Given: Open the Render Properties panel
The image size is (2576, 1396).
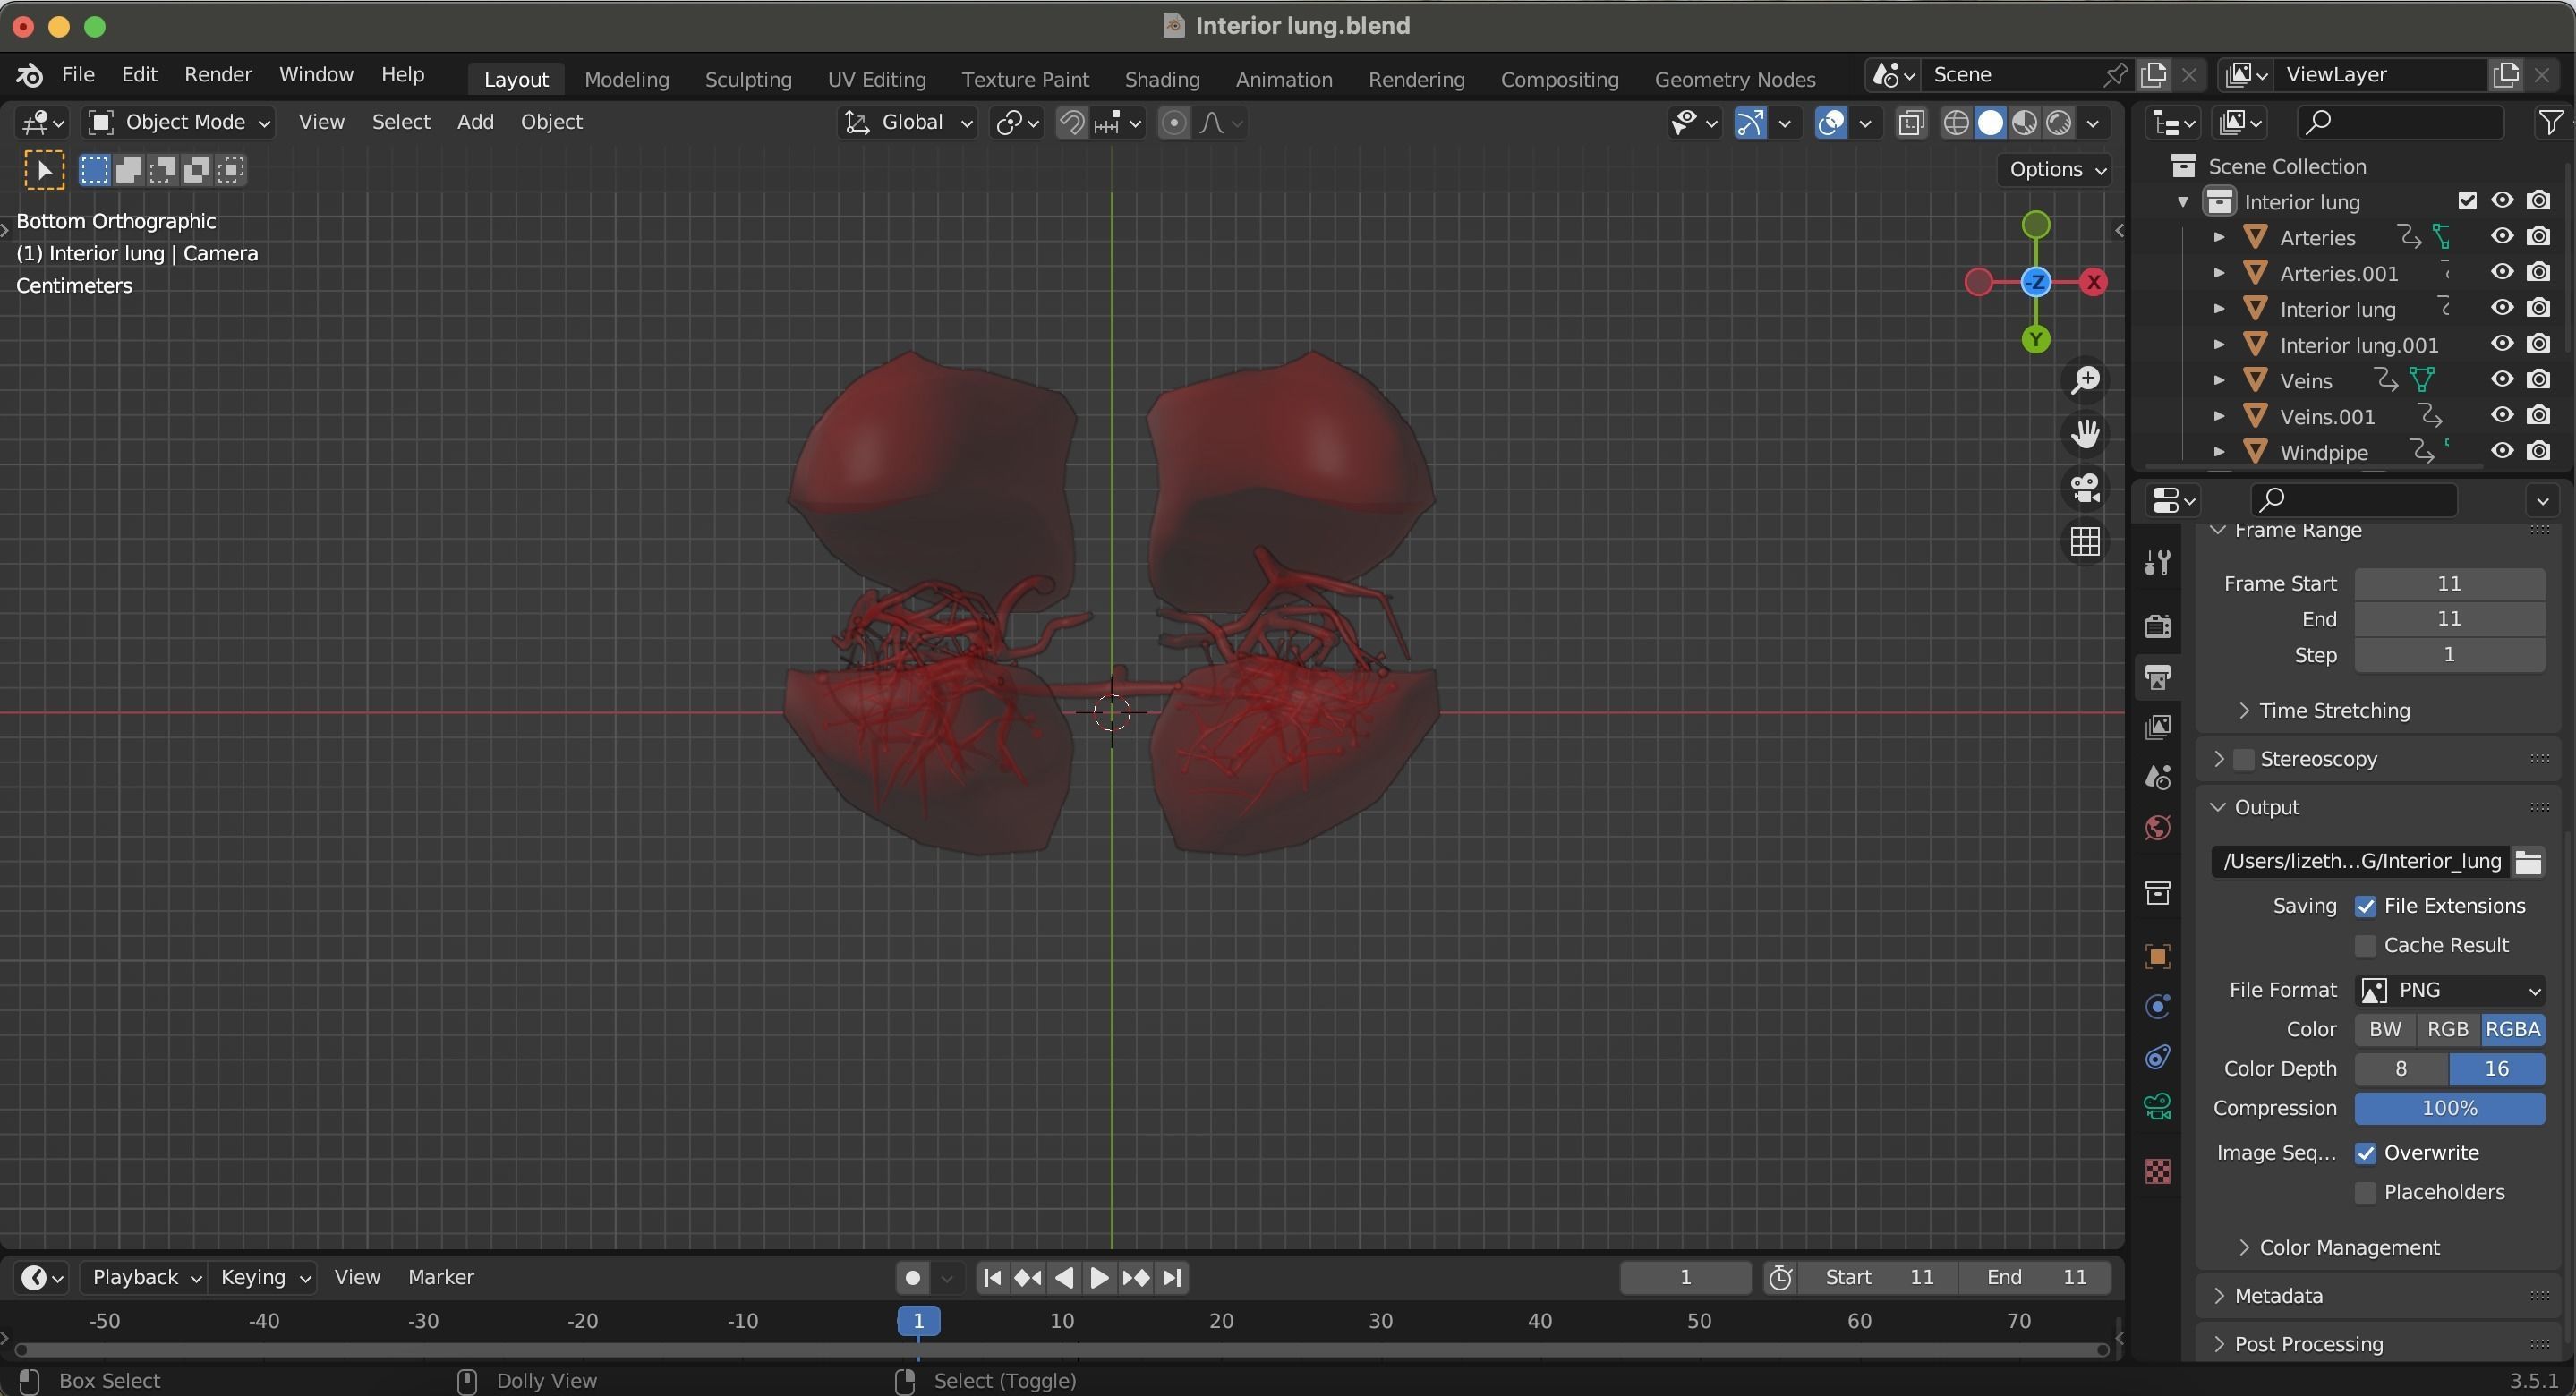Looking at the screenshot, I should tap(2157, 625).
